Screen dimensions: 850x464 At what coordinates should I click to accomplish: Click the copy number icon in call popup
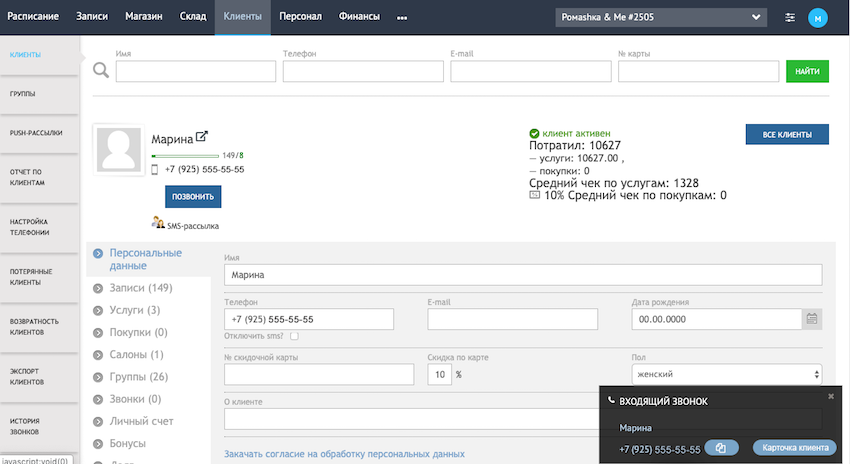(x=721, y=449)
